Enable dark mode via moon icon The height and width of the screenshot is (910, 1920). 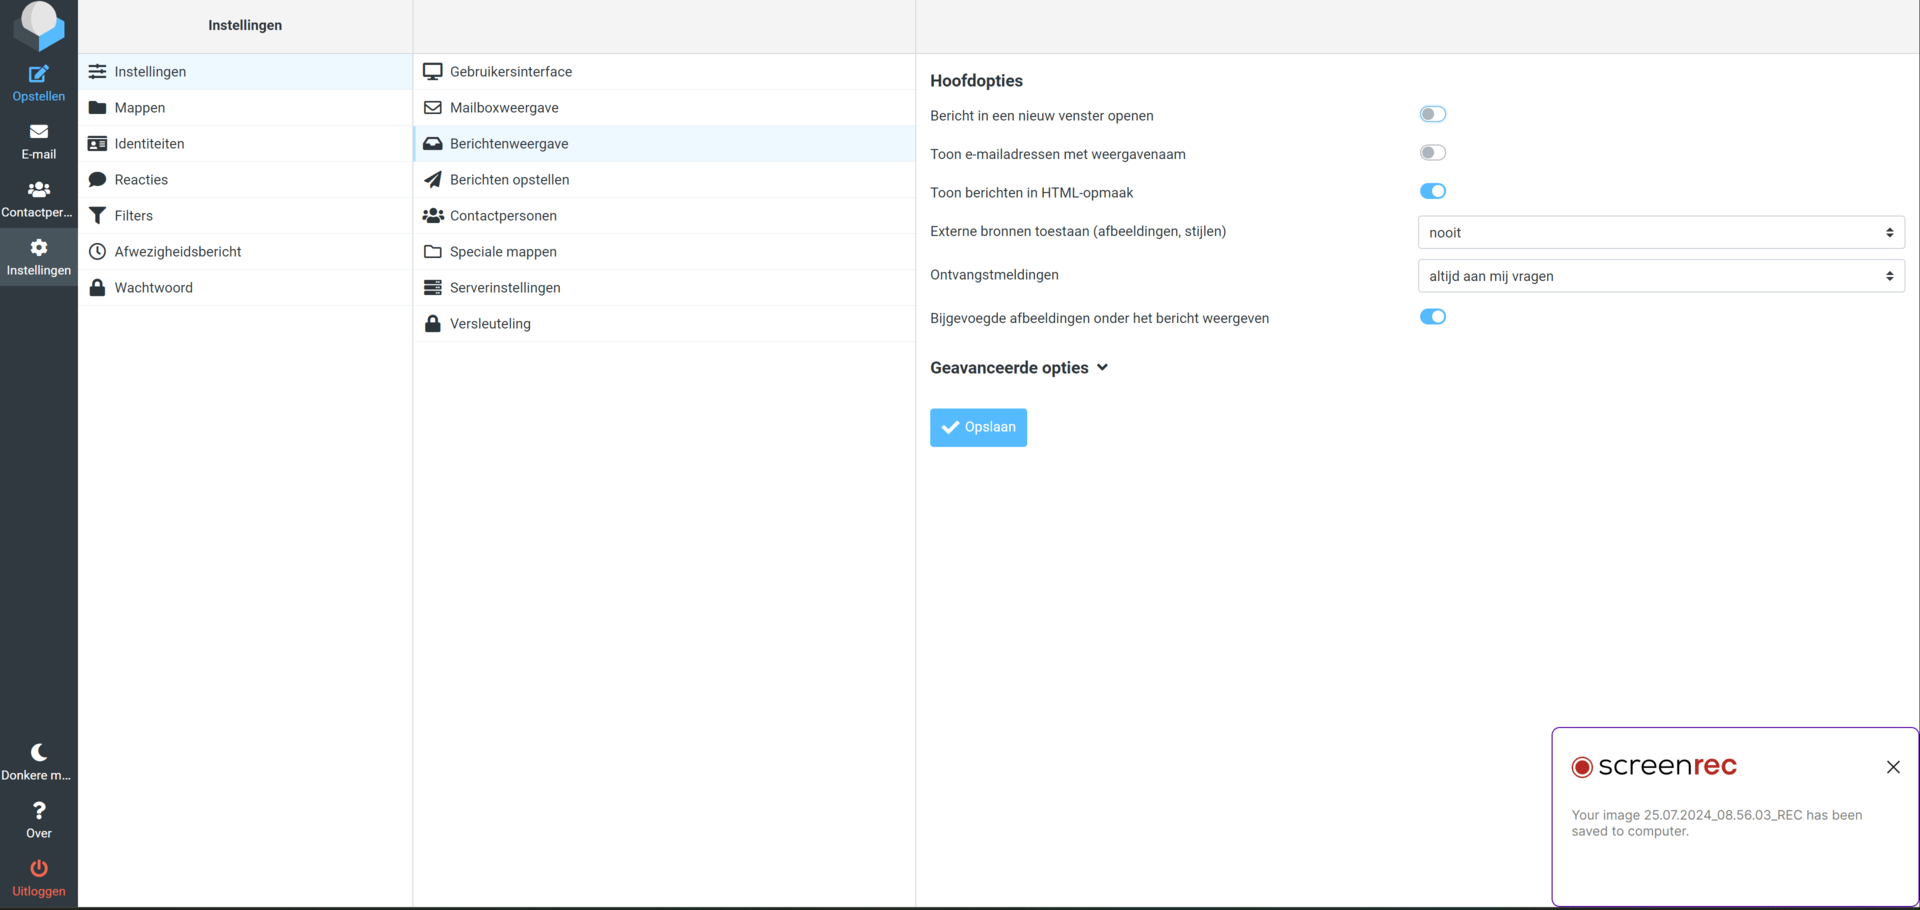(38, 752)
